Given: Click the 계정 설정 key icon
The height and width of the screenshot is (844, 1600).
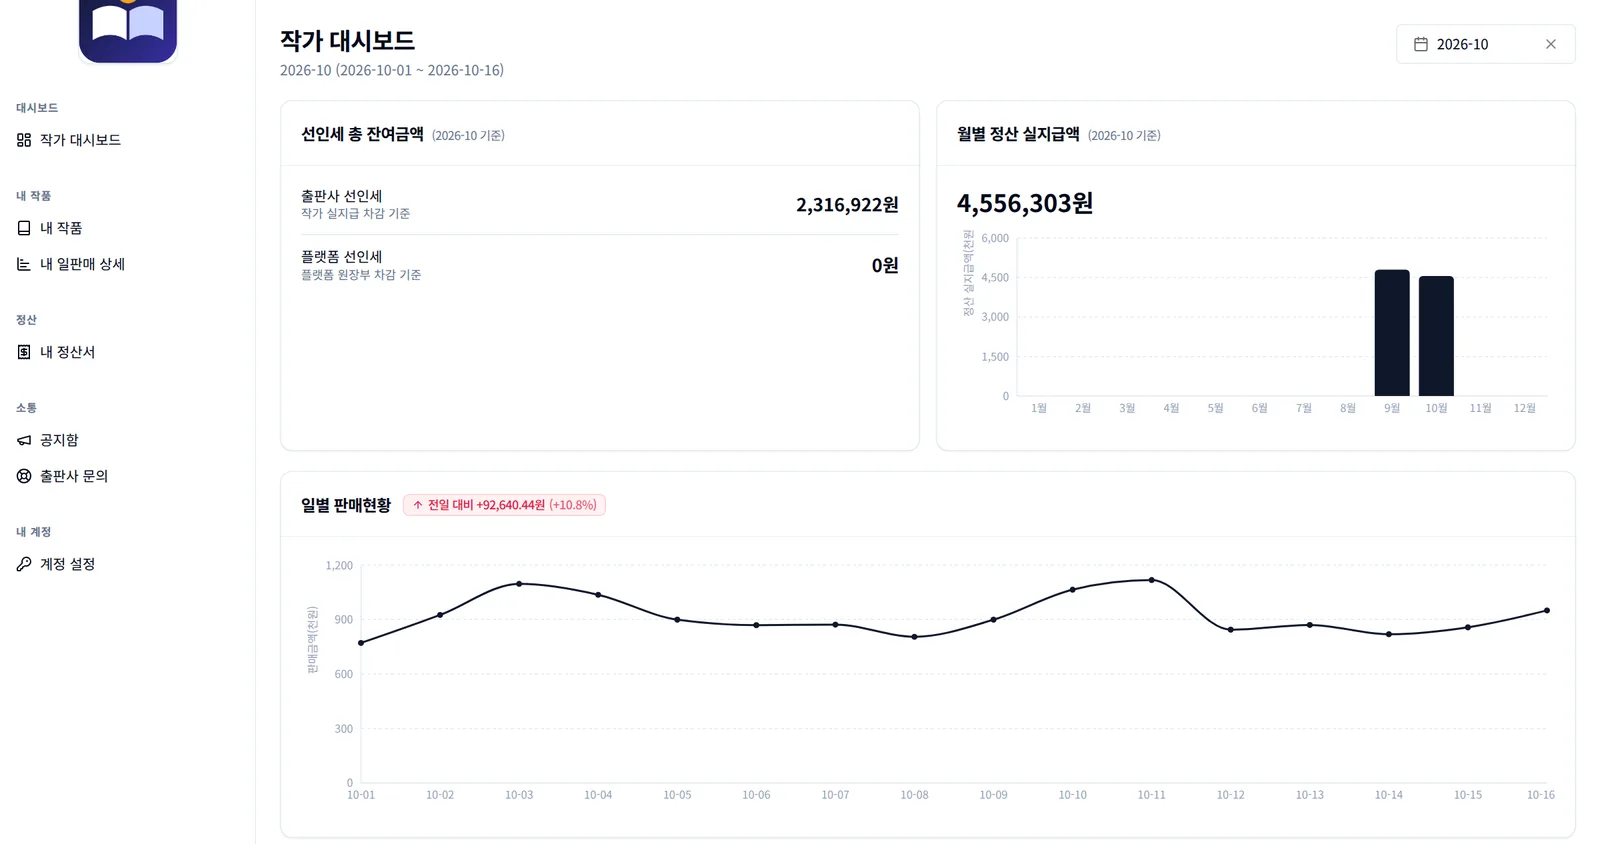Looking at the screenshot, I should point(24,564).
